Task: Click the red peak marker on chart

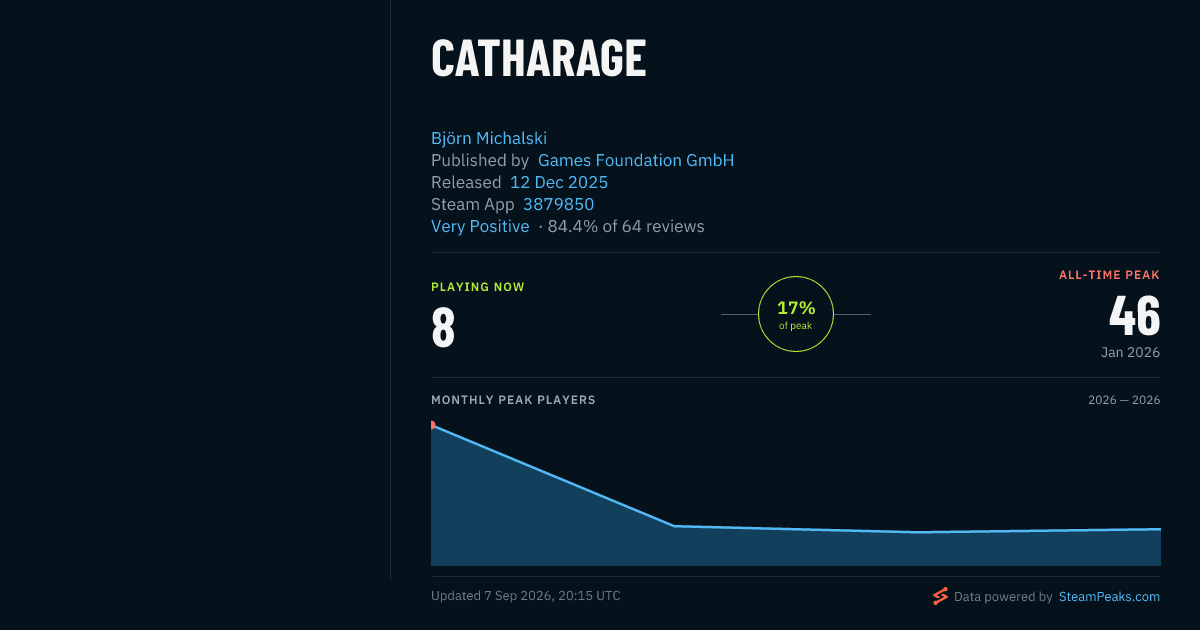Action: pyautogui.click(x=433, y=425)
